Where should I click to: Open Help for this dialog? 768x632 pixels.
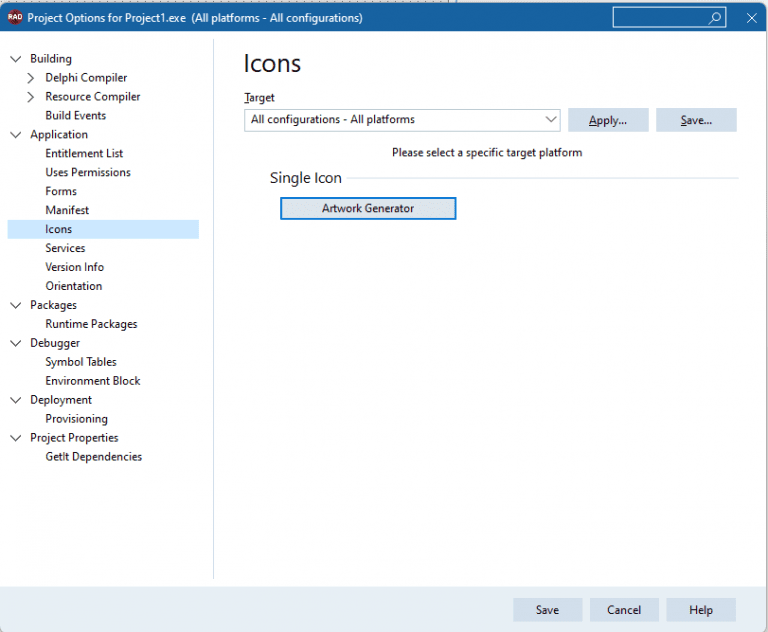point(701,610)
